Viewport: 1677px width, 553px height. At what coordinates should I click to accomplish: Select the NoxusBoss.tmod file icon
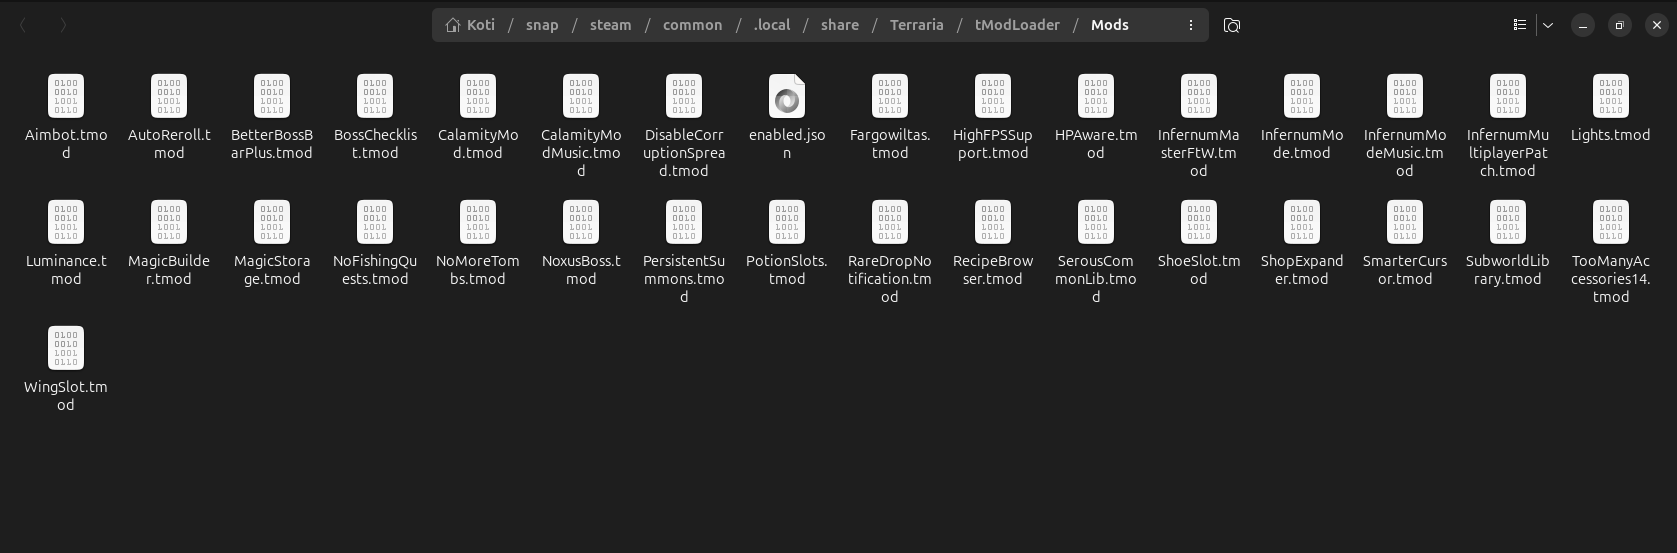581,222
